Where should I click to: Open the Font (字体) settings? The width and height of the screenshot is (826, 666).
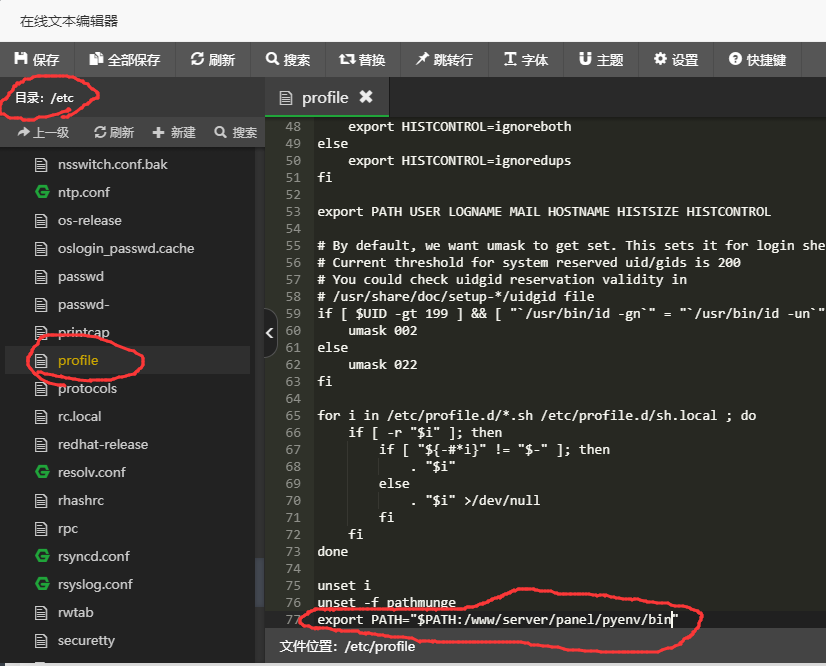pyautogui.click(x=526, y=60)
